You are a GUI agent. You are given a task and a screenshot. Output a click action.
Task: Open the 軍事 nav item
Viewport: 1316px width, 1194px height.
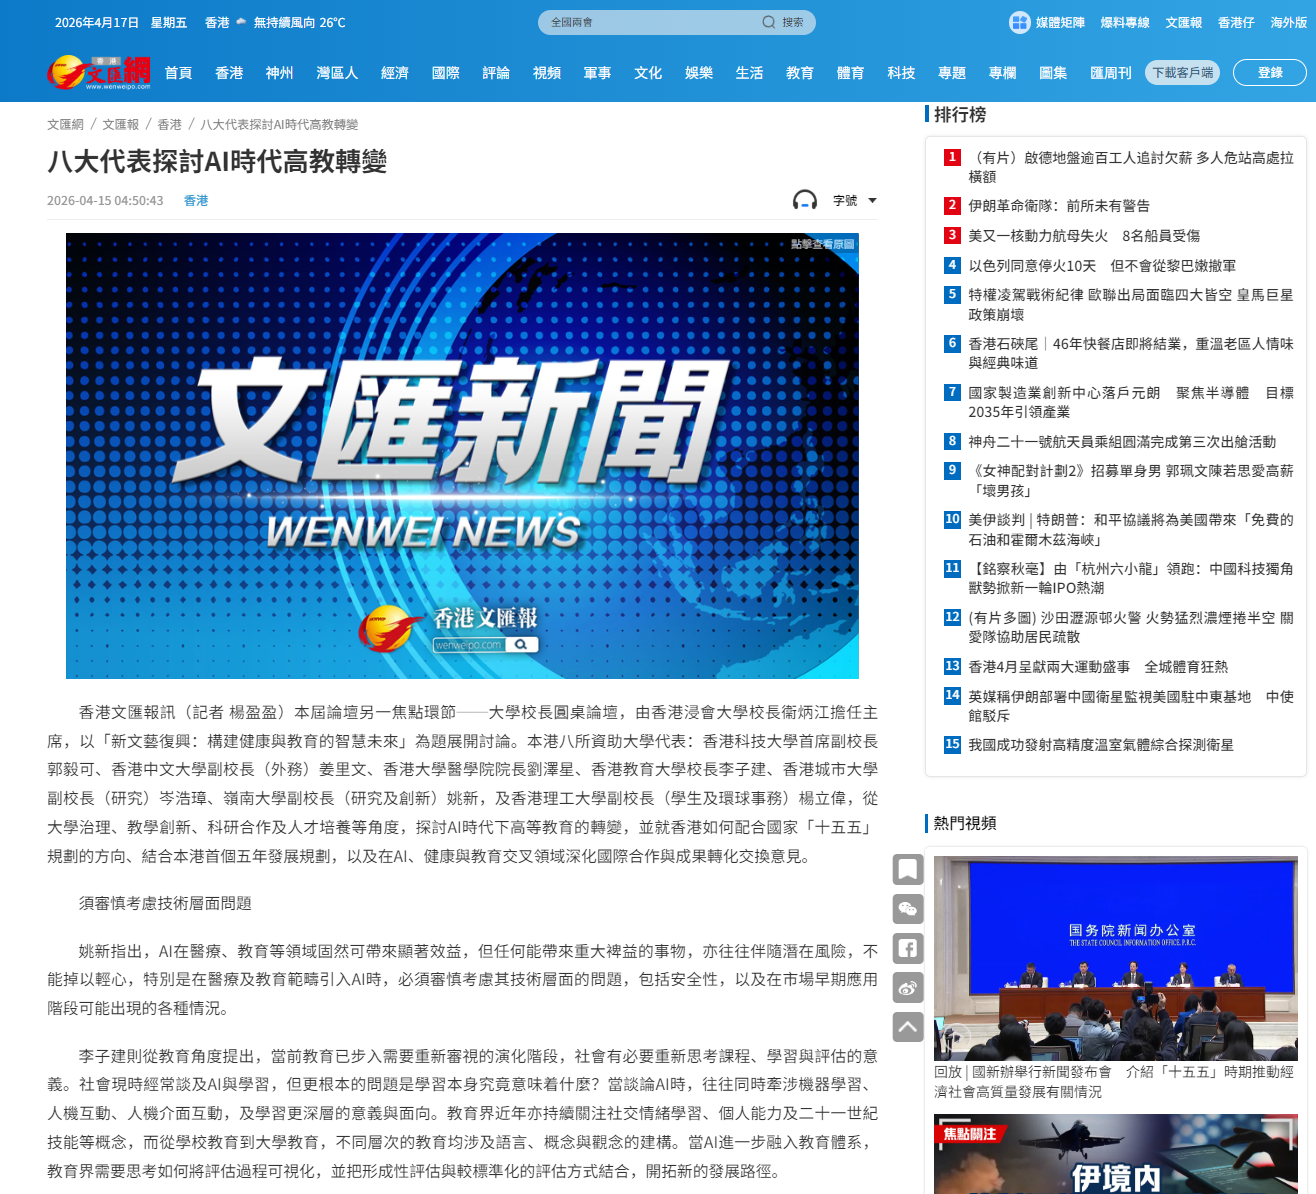597,73
